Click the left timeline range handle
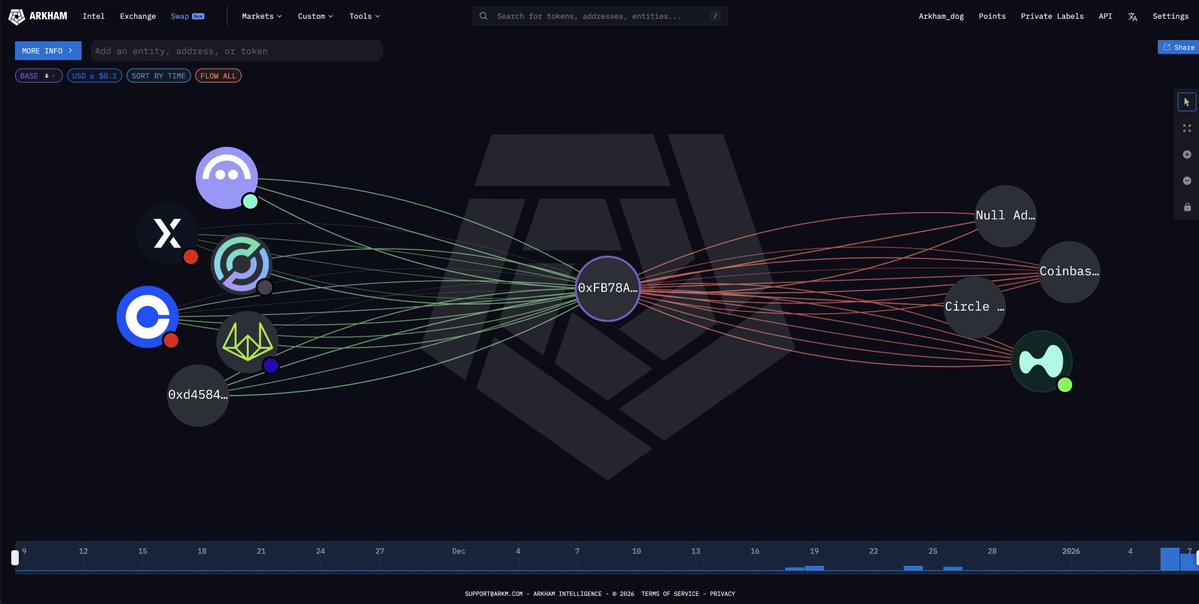1199x604 pixels. tap(15, 558)
